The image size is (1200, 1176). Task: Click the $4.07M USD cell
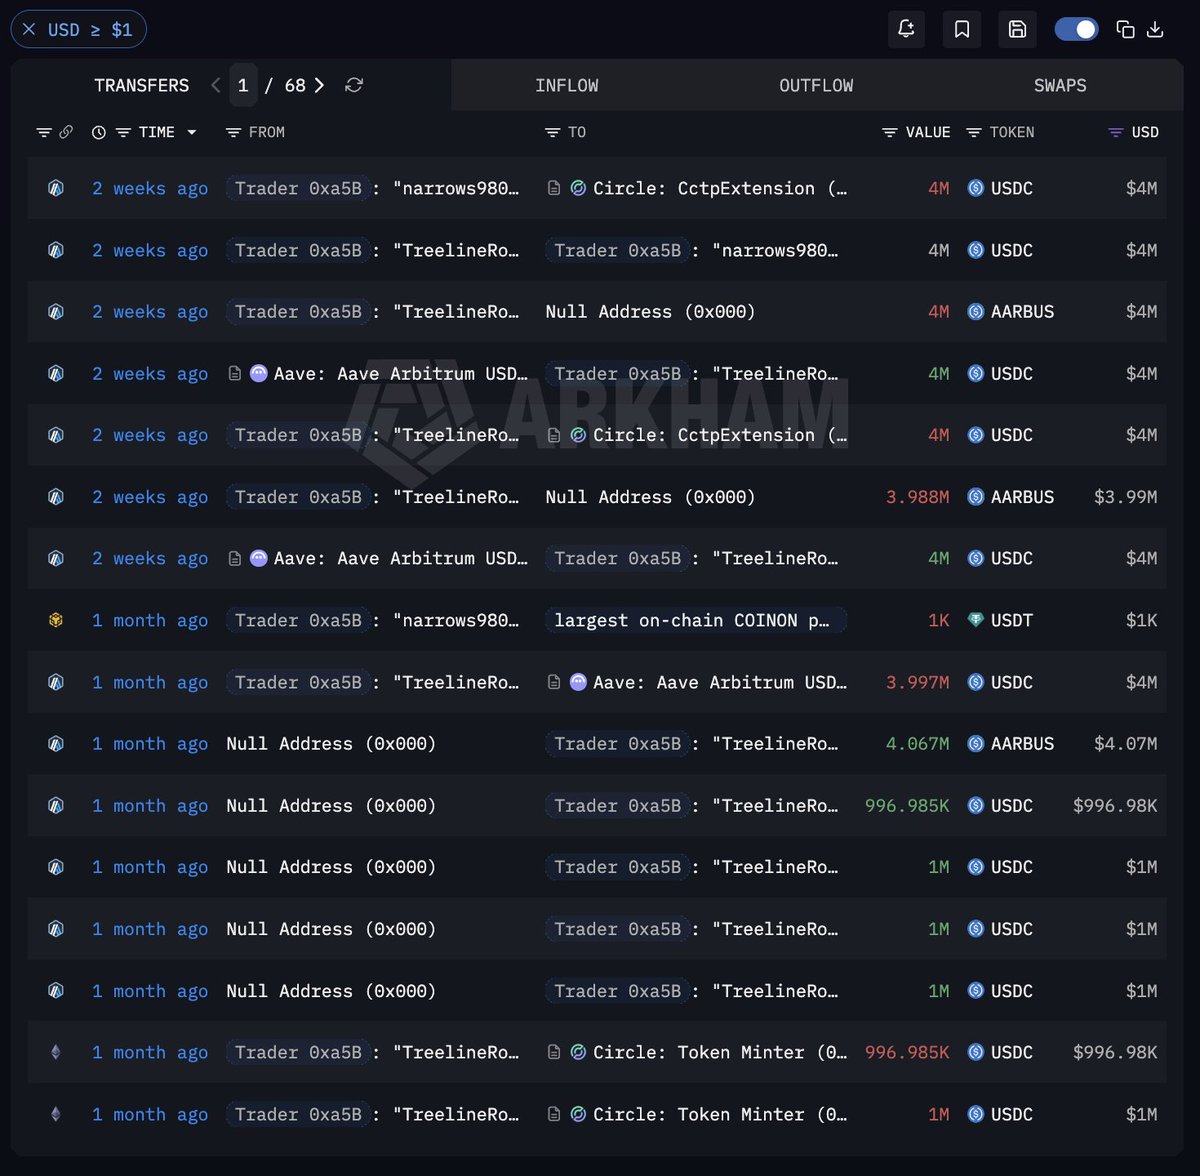(x=1125, y=744)
